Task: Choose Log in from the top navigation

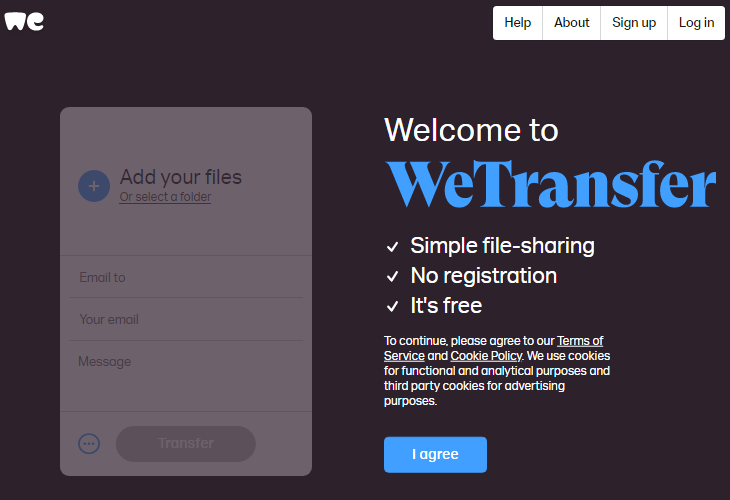Action: pos(696,23)
